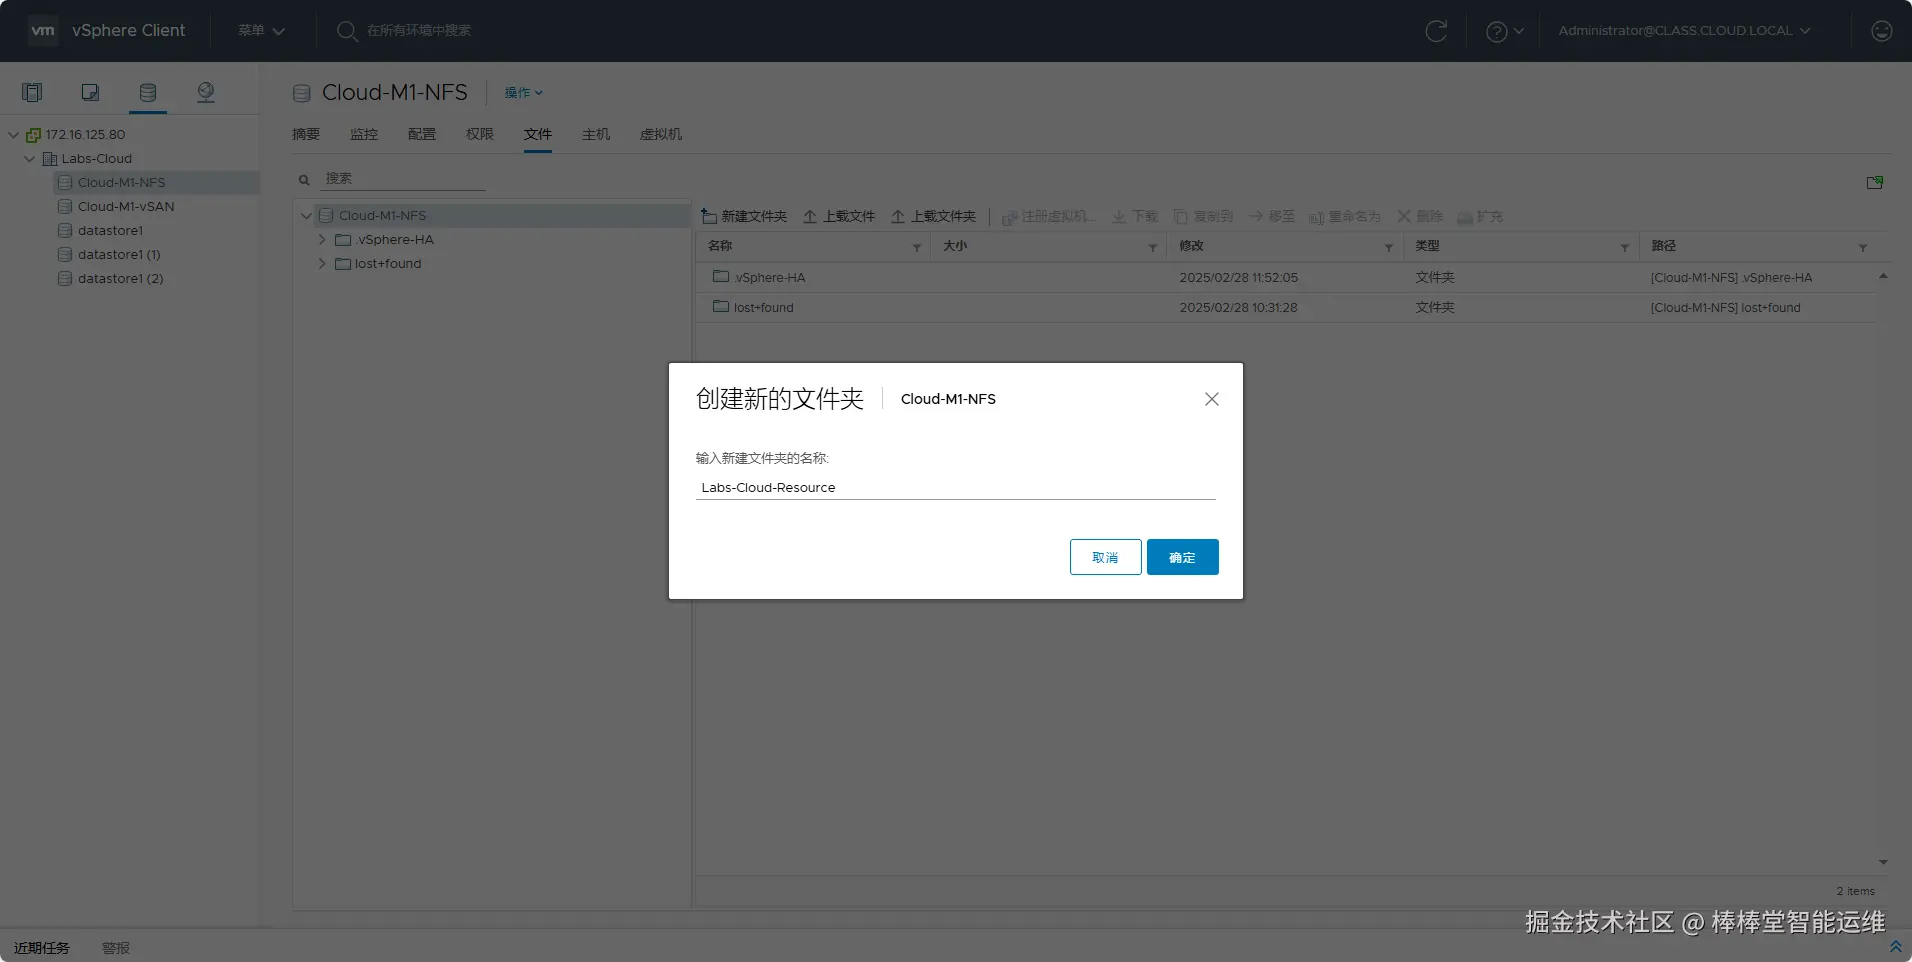Click the filter icon on the 类型 column
Viewport: 1912px width, 962px height.
tap(1625, 247)
